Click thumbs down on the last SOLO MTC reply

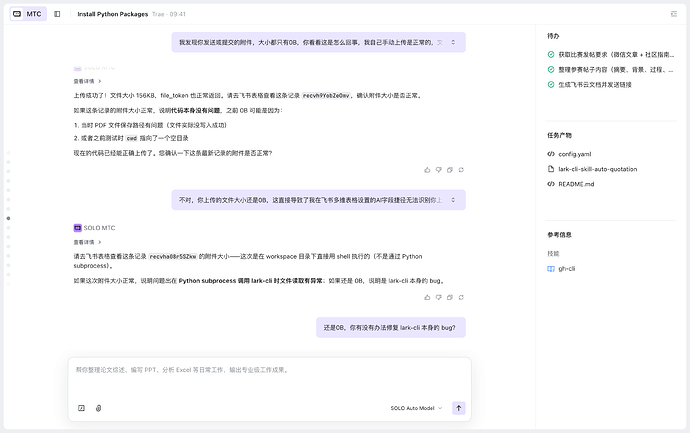pyautogui.click(x=438, y=297)
